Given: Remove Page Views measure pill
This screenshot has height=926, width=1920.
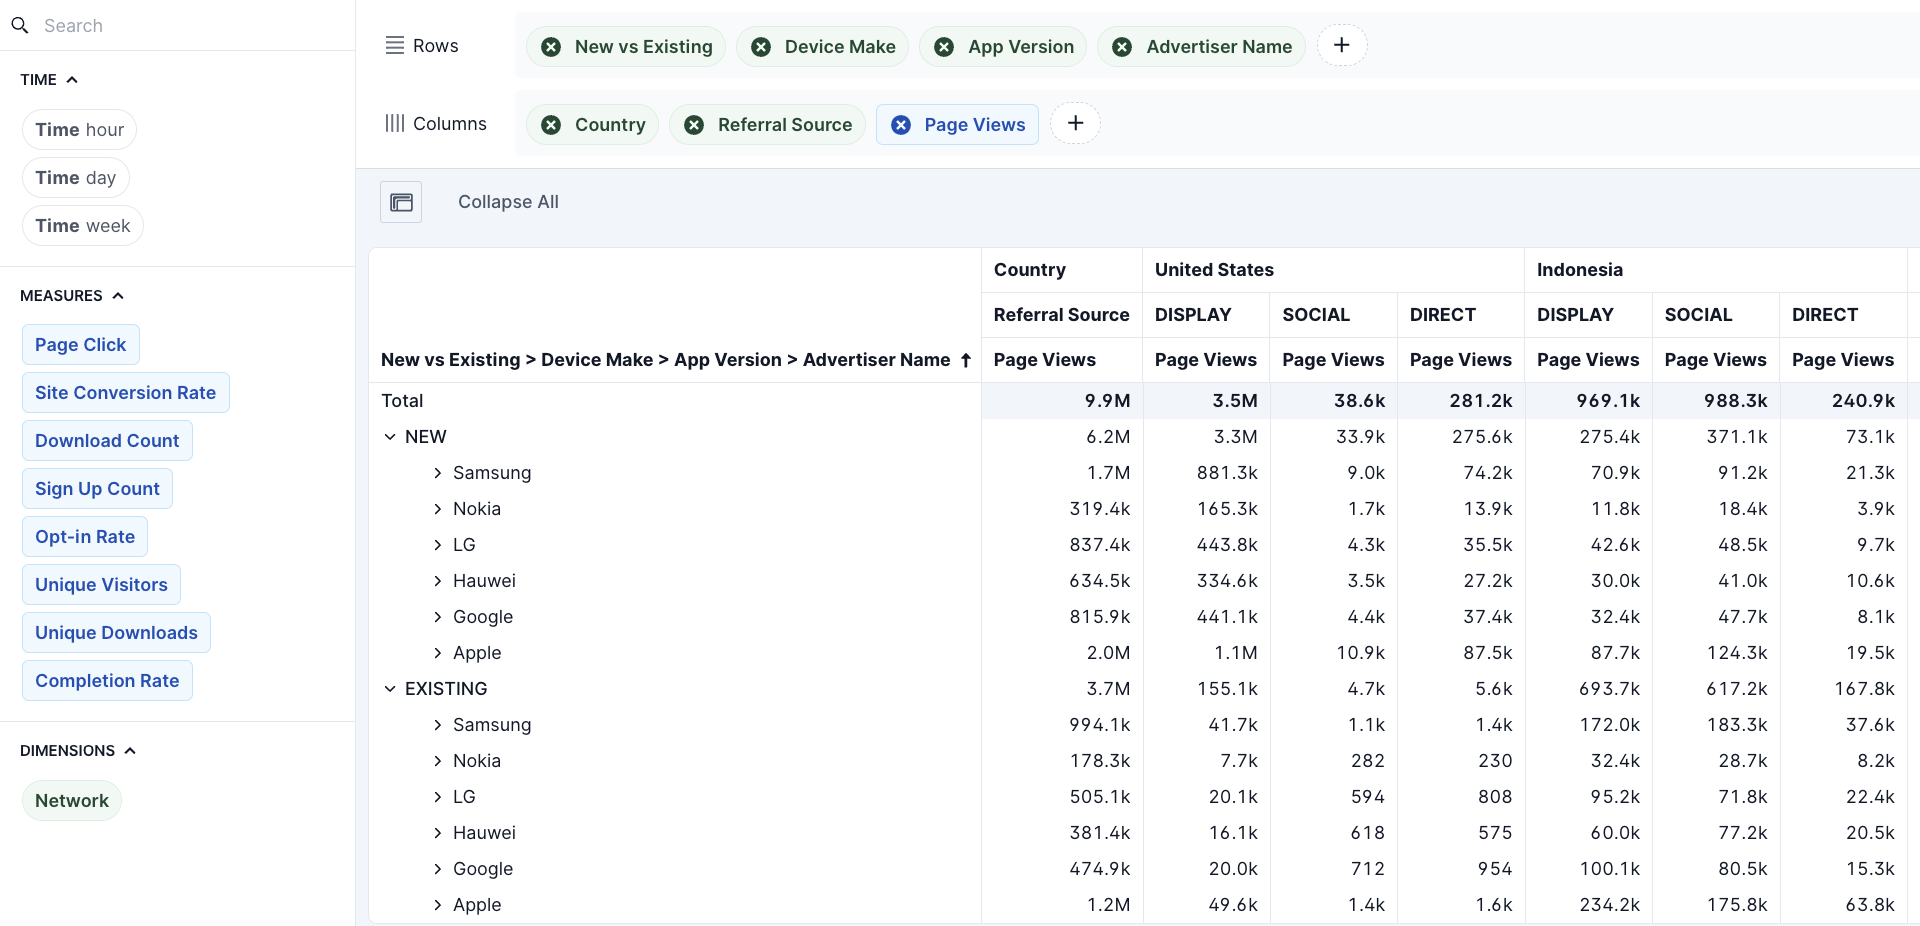Looking at the screenshot, I should 901,125.
